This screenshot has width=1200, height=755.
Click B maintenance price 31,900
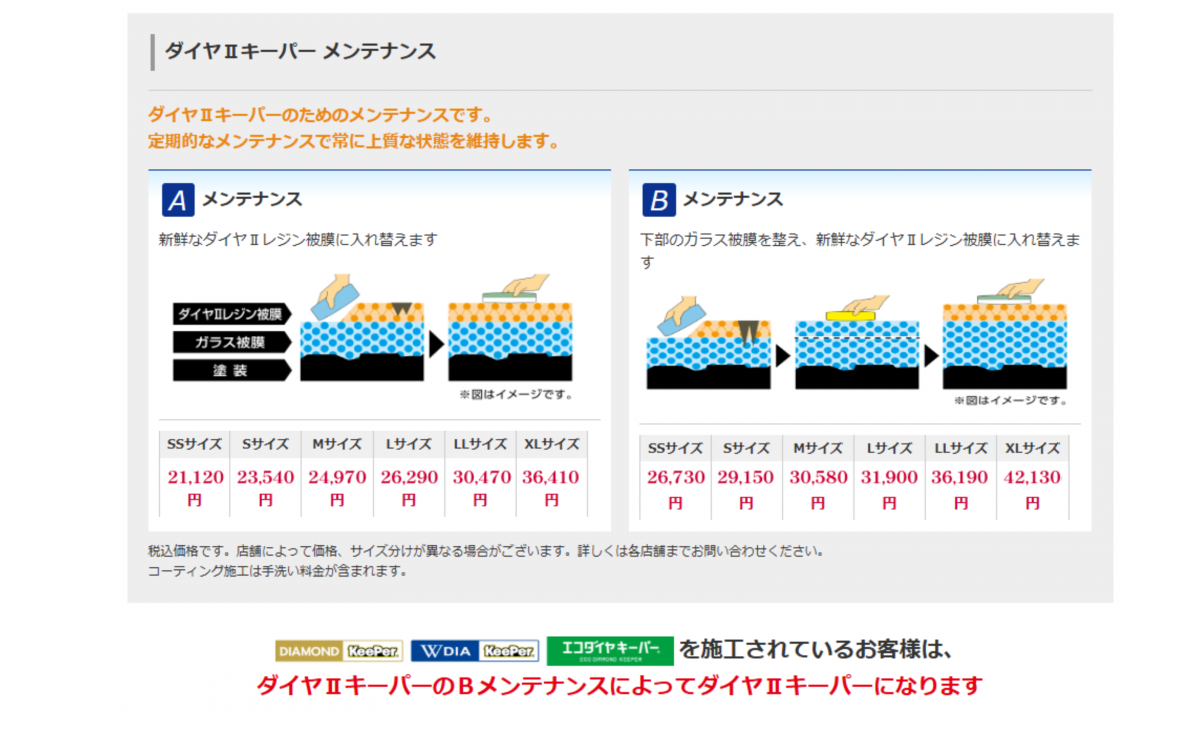pos(889,478)
